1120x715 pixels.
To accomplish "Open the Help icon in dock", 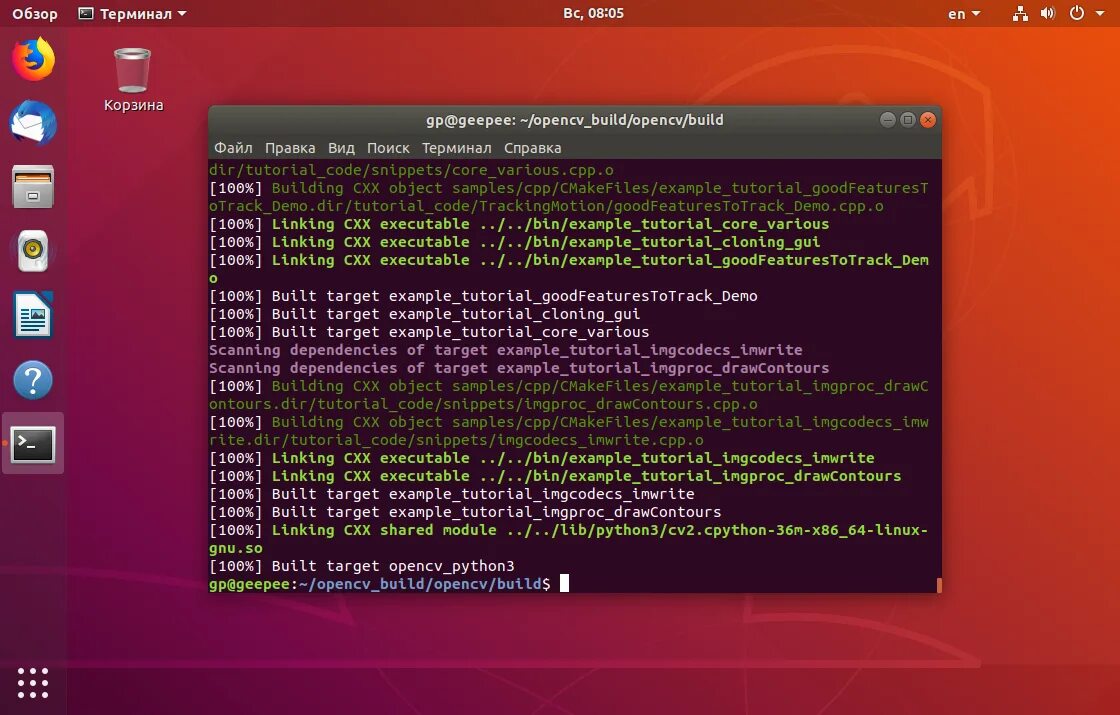I will click(x=33, y=379).
